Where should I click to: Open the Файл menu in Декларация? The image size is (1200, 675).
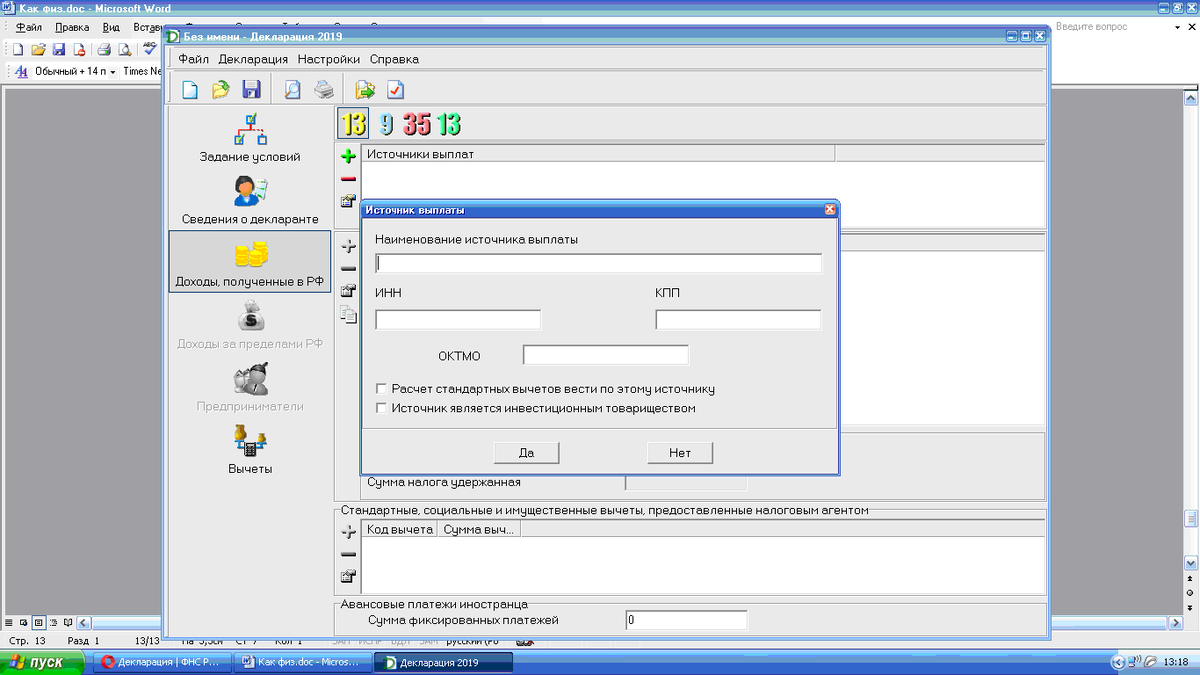click(194, 59)
